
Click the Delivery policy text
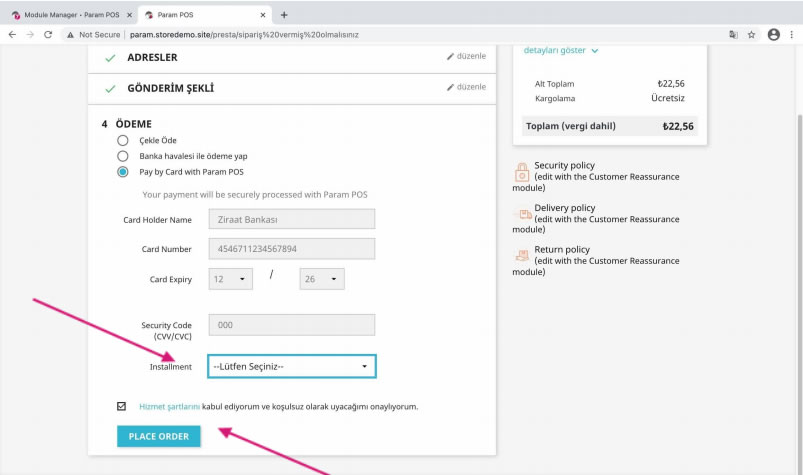[x=564, y=208]
